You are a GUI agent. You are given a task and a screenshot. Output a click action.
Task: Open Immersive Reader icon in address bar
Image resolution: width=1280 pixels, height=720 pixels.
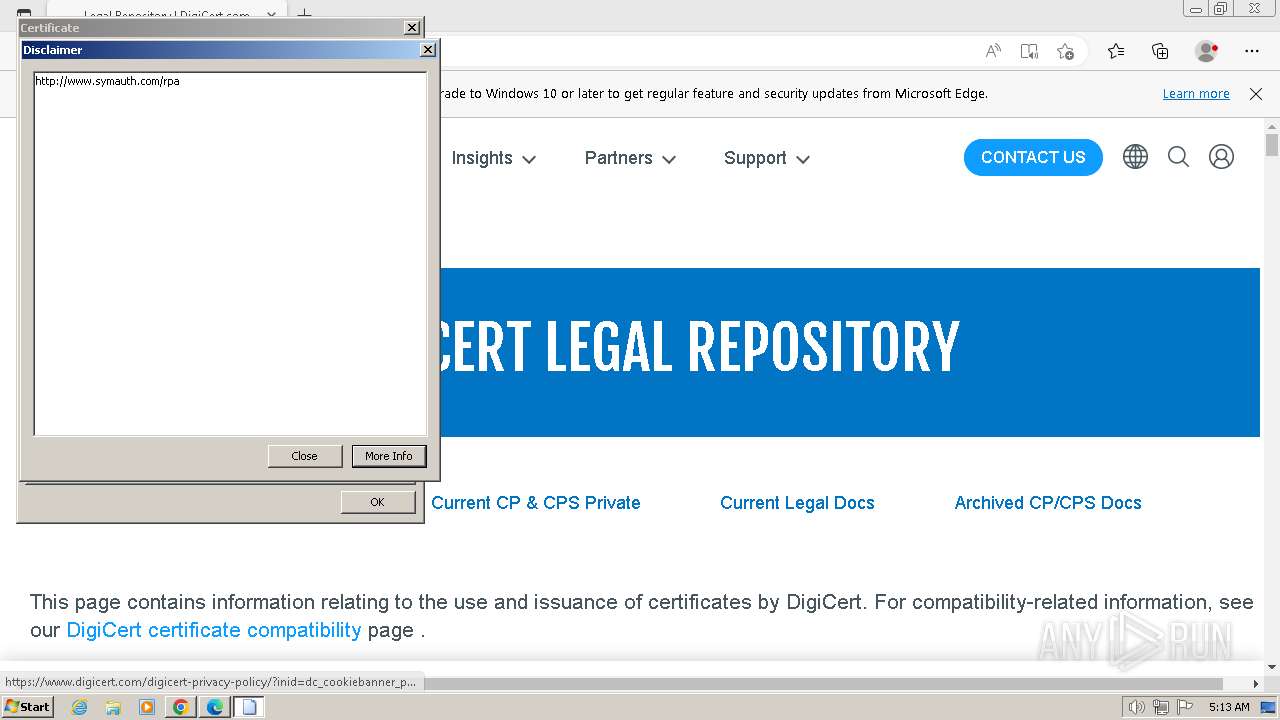(x=1029, y=51)
